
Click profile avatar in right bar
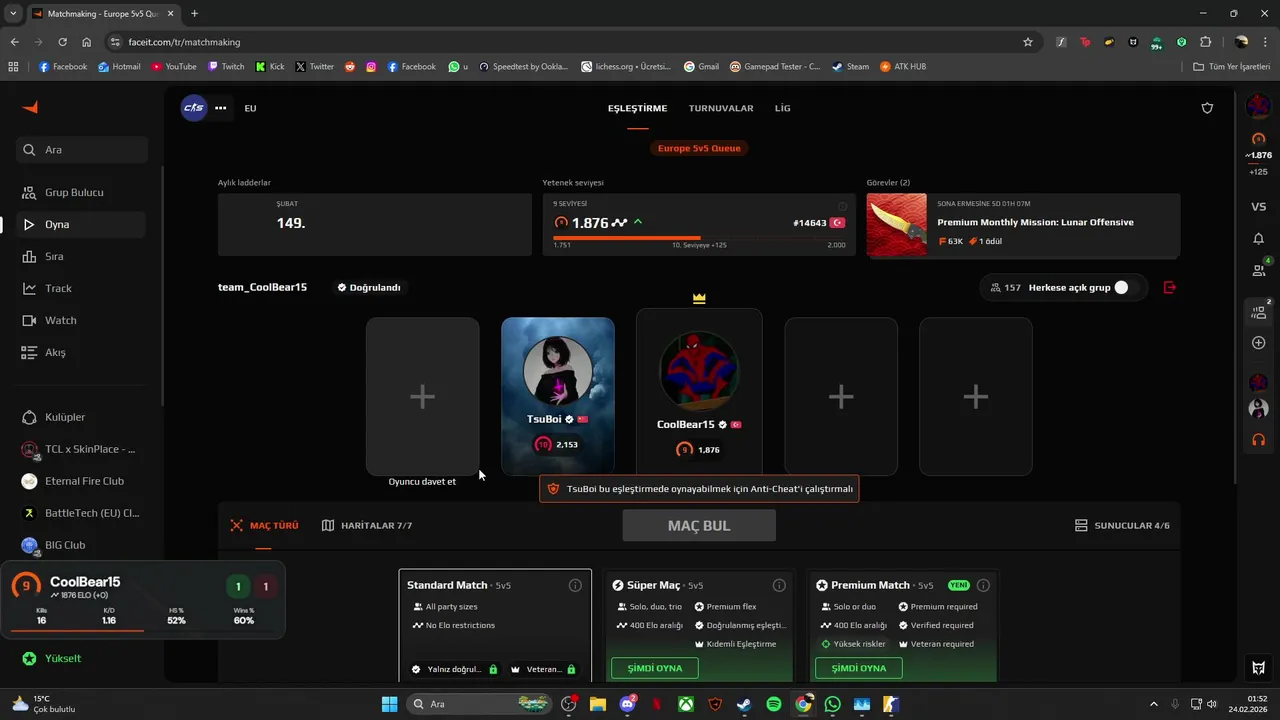point(1258,106)
